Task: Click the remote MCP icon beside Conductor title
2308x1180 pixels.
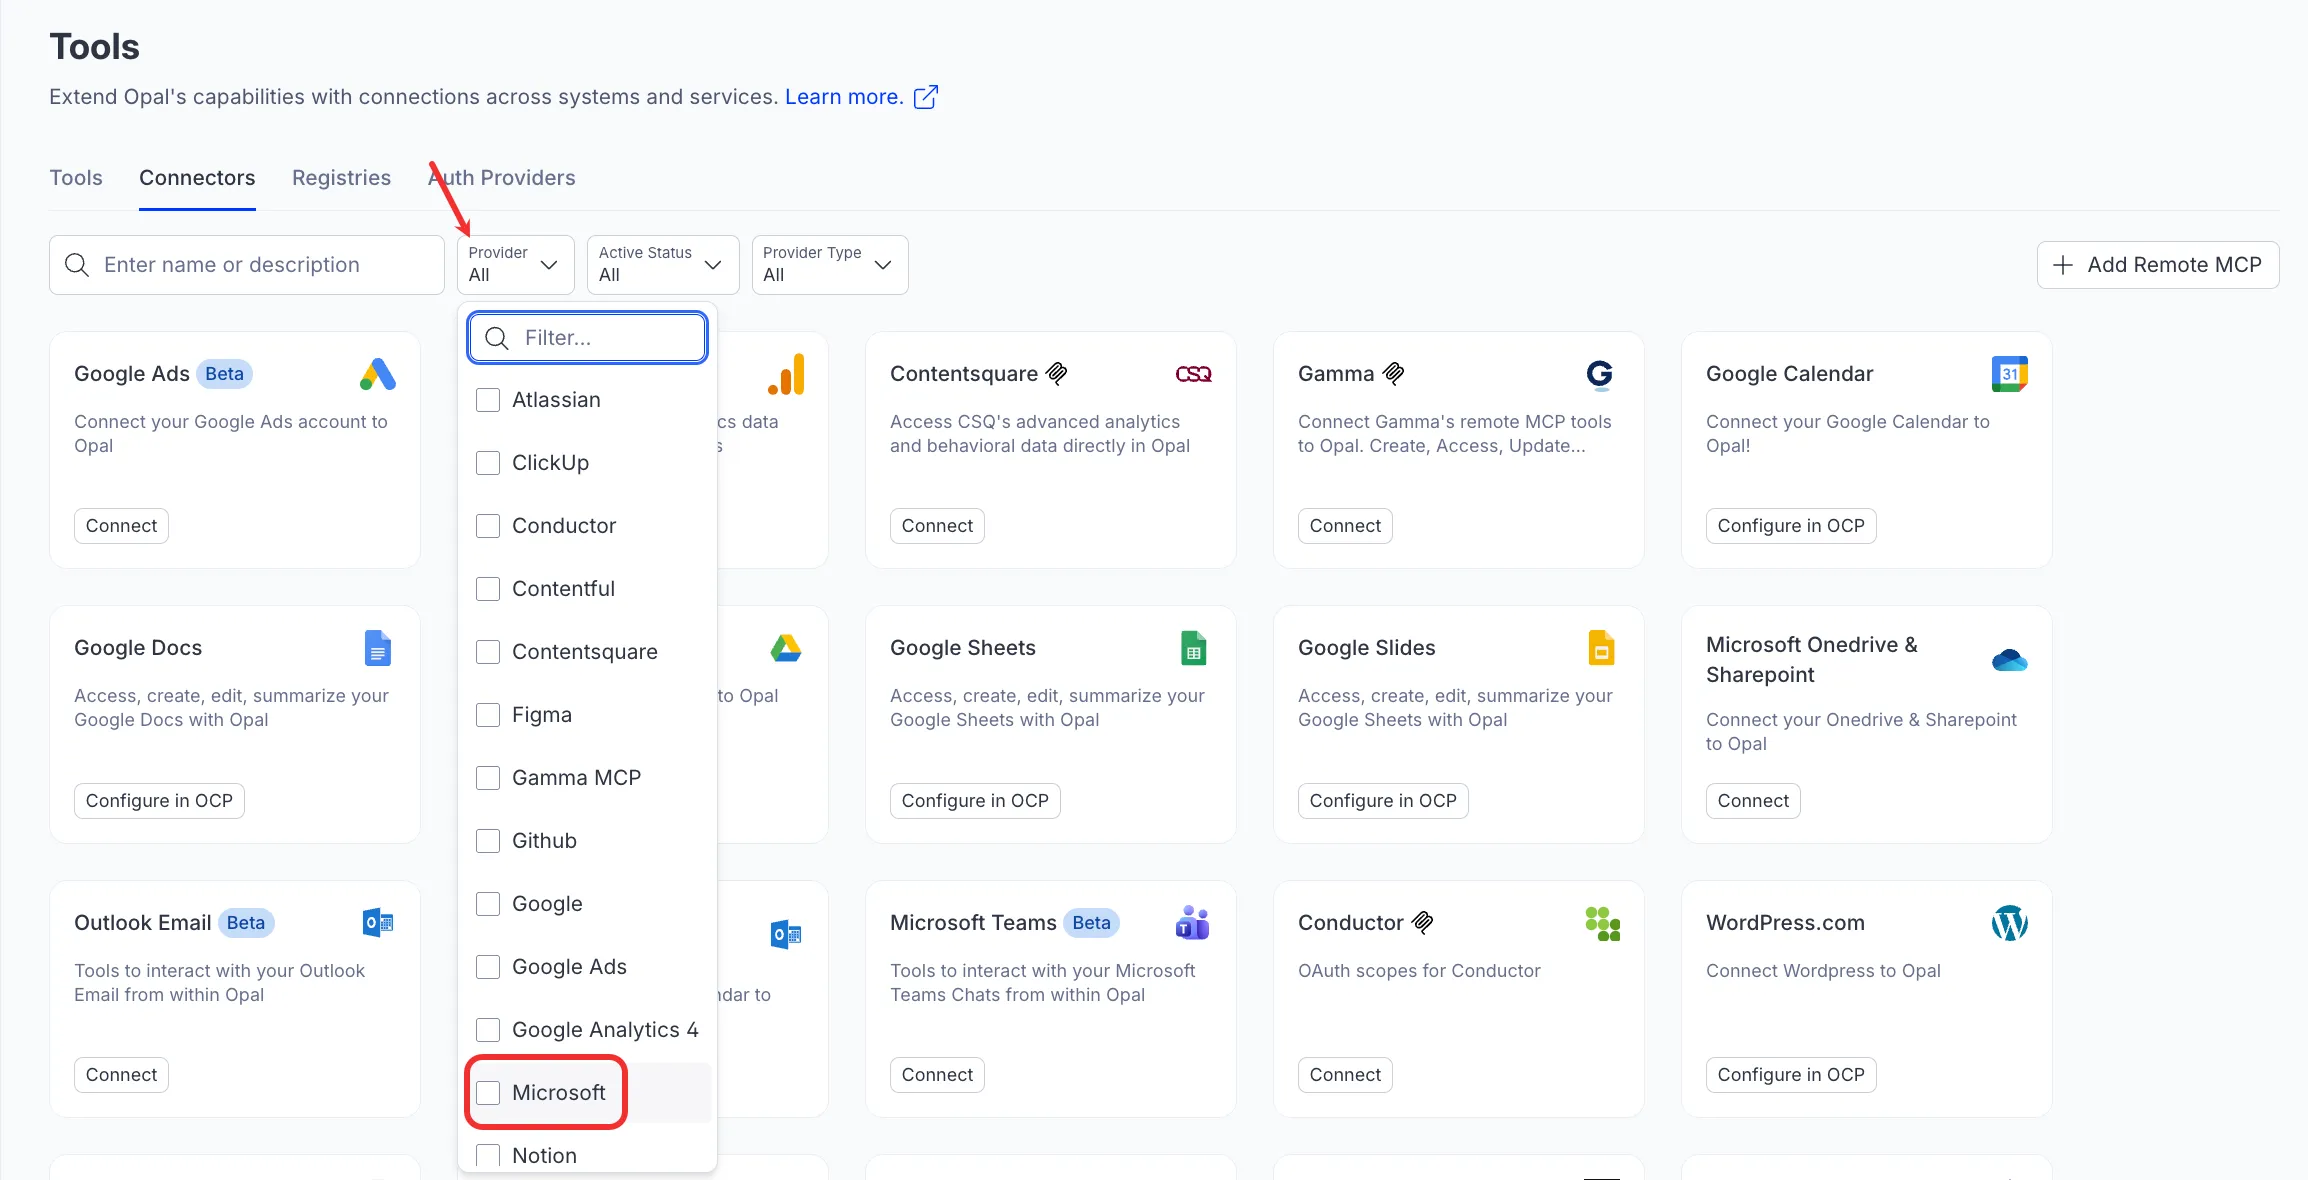Action: (1423, 923)
